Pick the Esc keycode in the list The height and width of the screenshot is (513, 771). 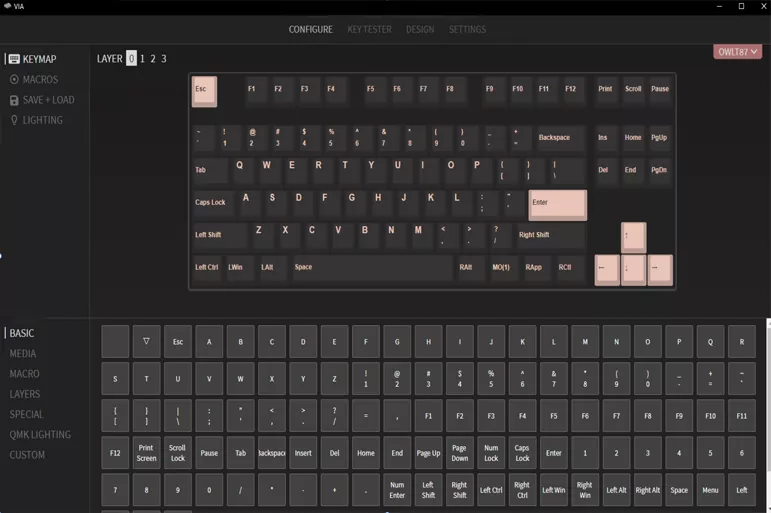click(x=178, y=341)
